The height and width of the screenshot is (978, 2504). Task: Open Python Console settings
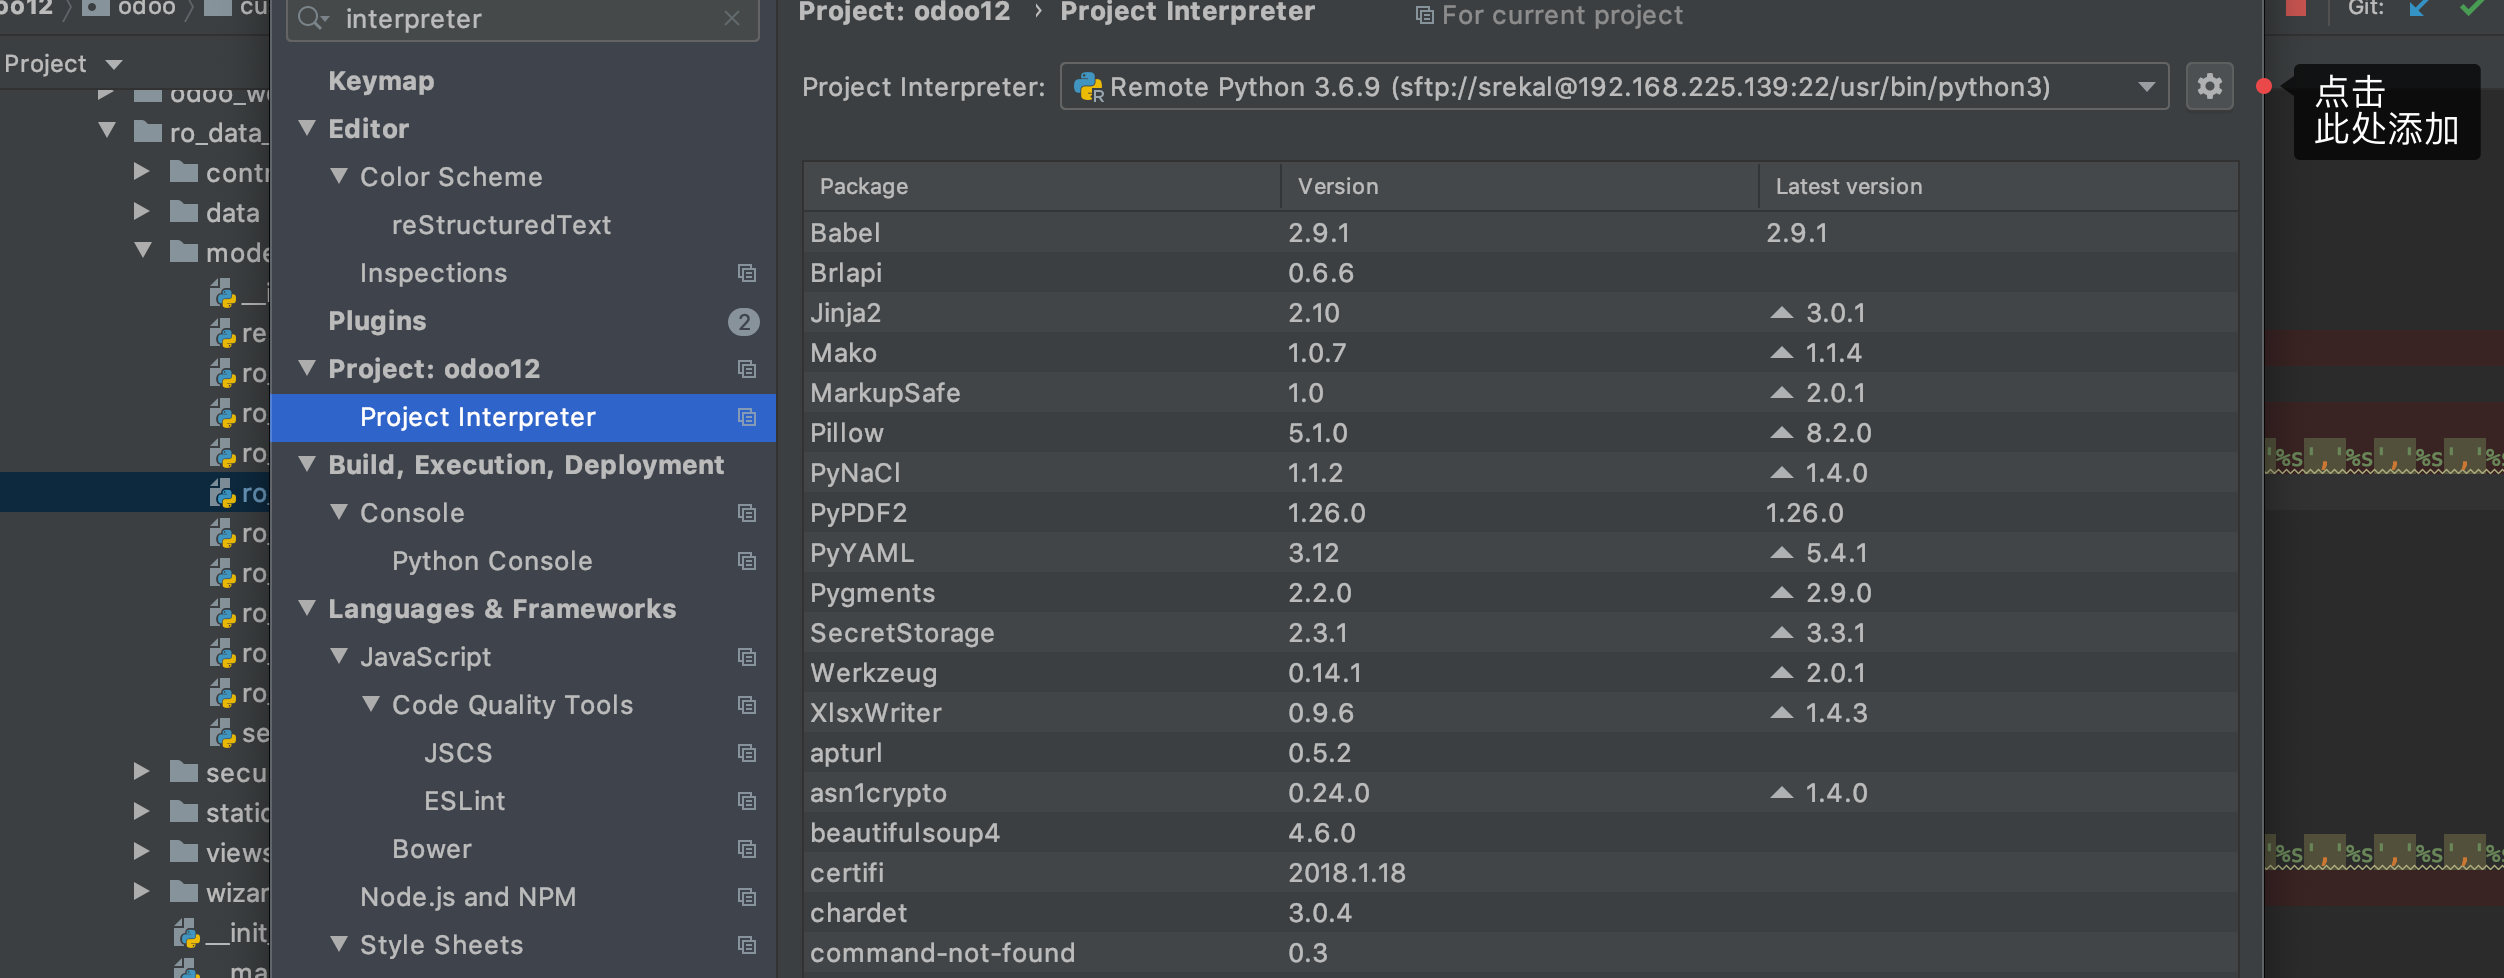[492, 561]
